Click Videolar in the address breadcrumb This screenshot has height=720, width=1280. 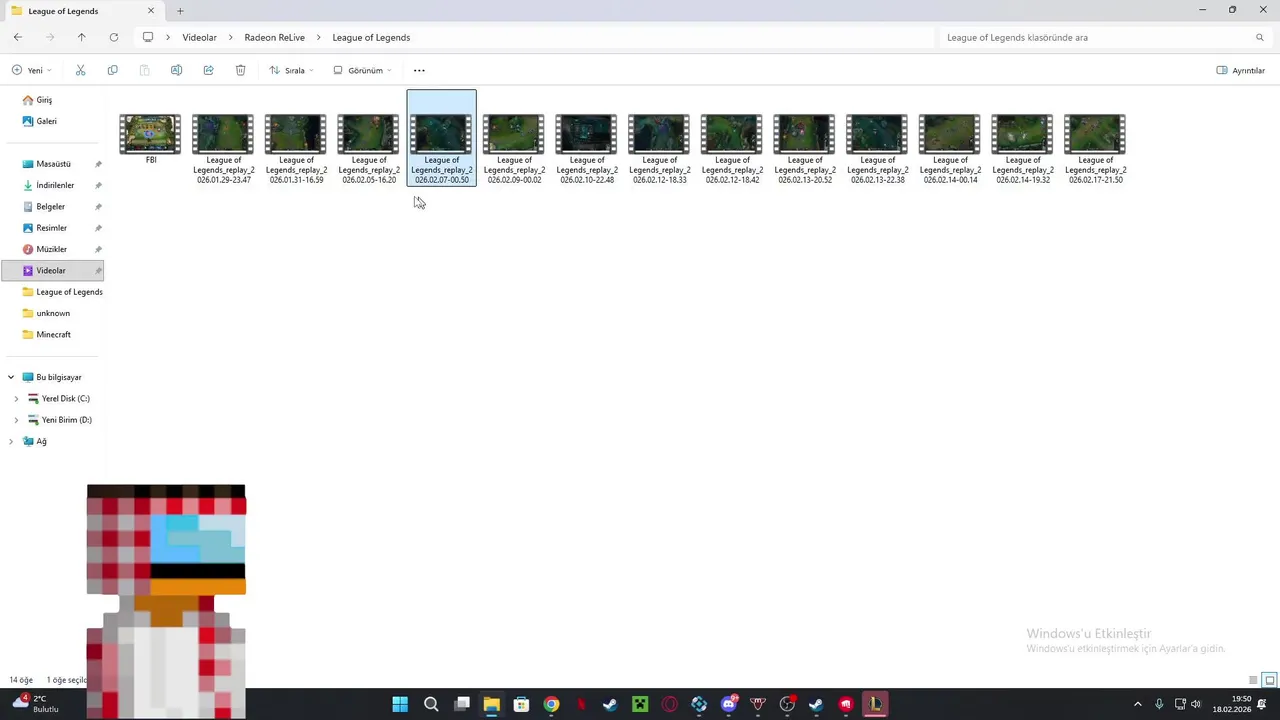tap(199, 37)
